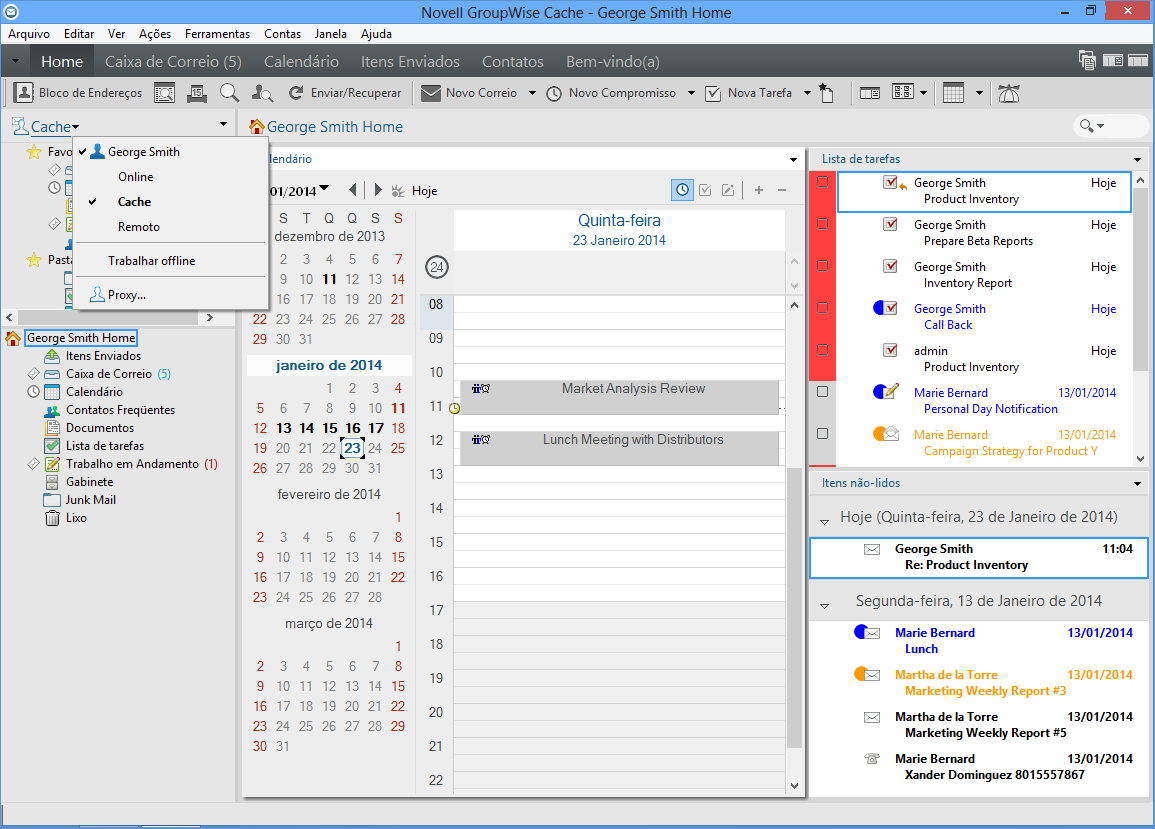The width and height of the screenshot is (1155, 829).
Task: Click the day 24 circle badge in calendar
Action: click(437, 267)
